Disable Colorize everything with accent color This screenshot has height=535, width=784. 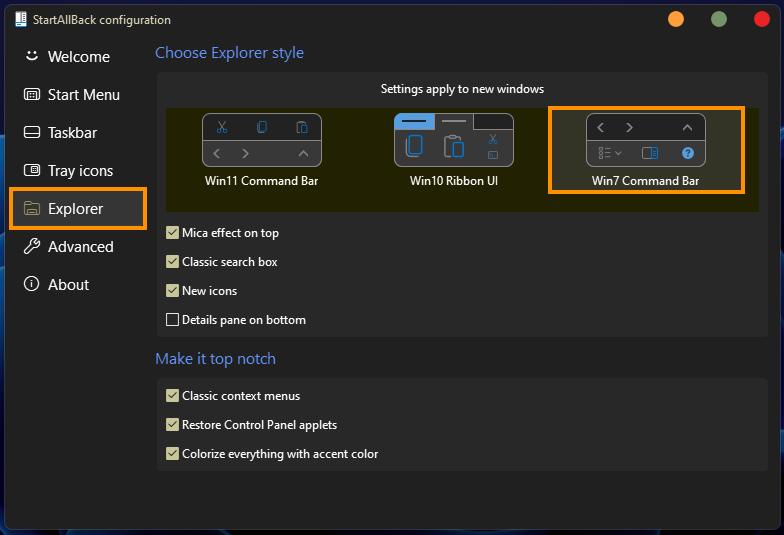click(x=172, y=454)
